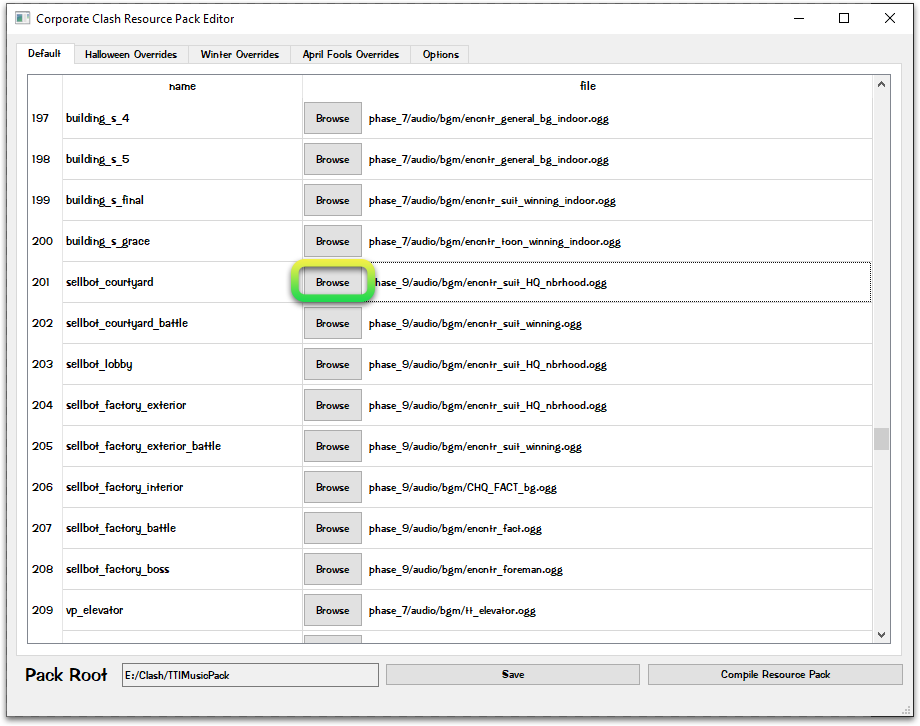Click scrollbar up arrow
Viewport: 920px width, 726px height.
[881, 85]
